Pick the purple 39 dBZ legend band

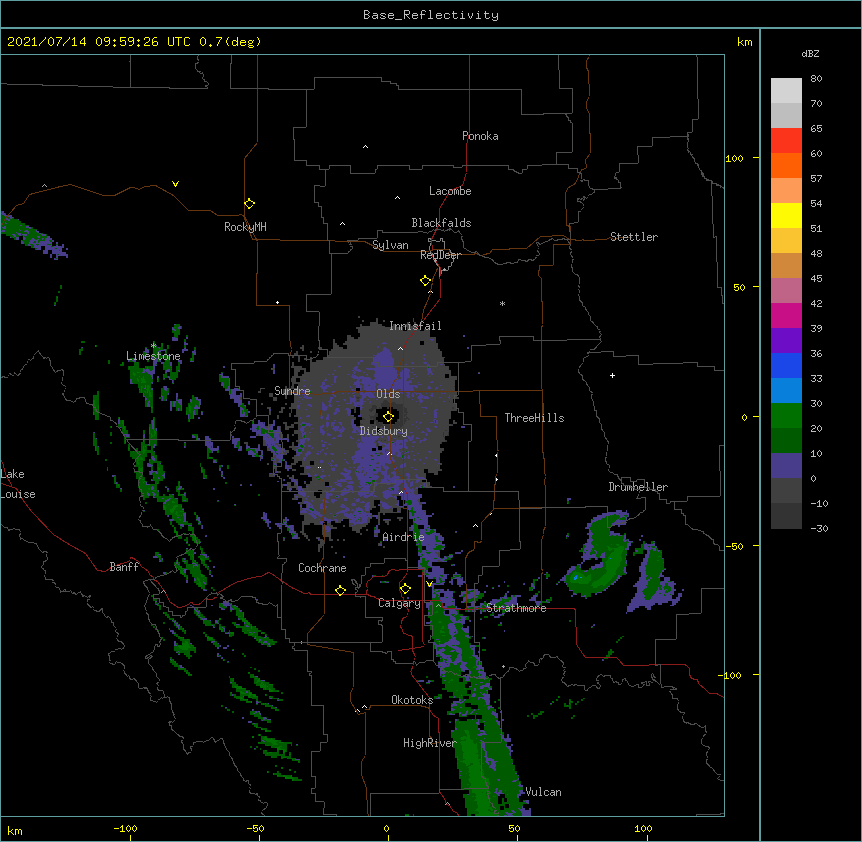(786, 340)
